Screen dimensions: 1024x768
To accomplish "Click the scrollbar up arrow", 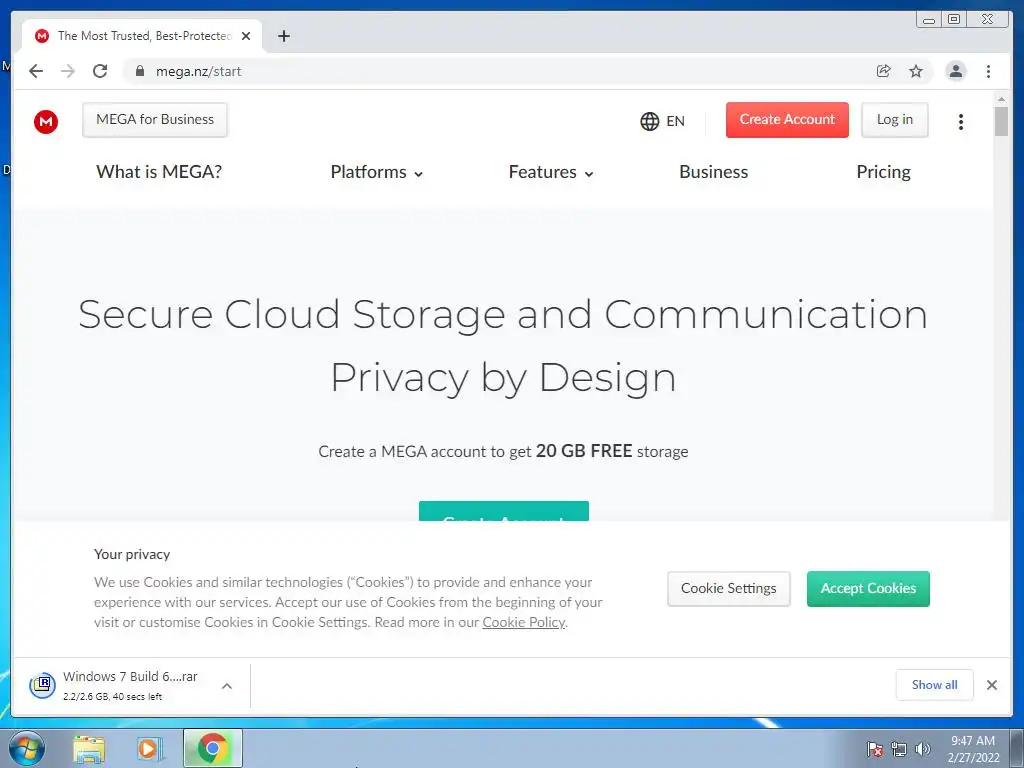I will (1001, 98).
